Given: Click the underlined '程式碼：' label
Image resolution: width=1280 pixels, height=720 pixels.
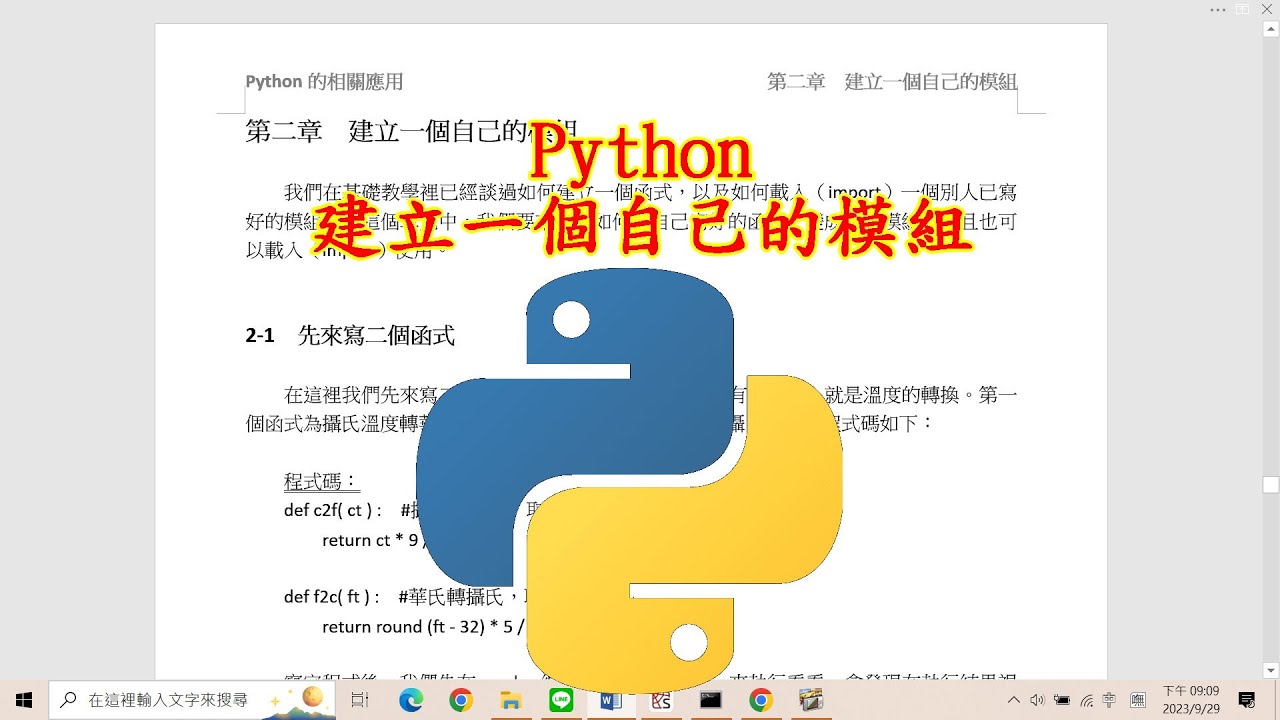Looking at the screenshot, I should (x=322, y=482).
